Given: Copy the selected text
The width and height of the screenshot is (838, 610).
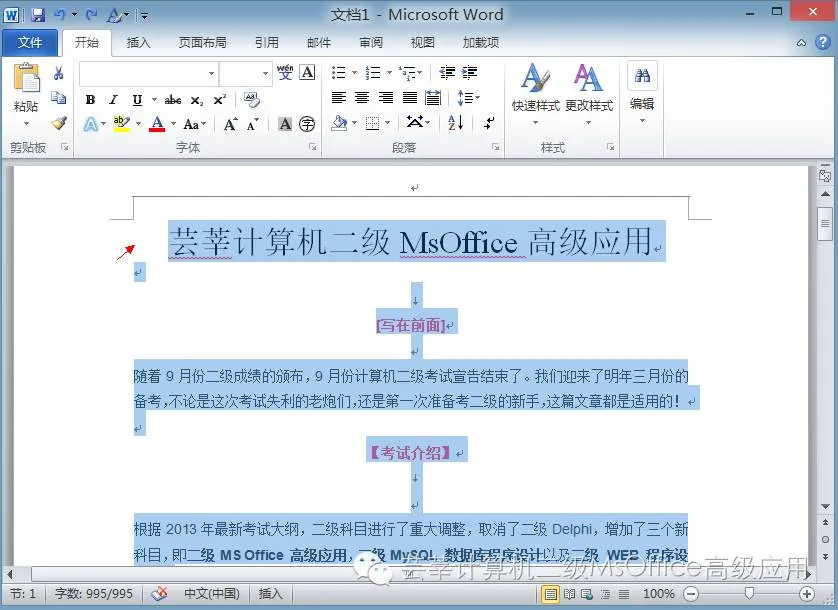Looking at the screenshot, I should point(58,98).
